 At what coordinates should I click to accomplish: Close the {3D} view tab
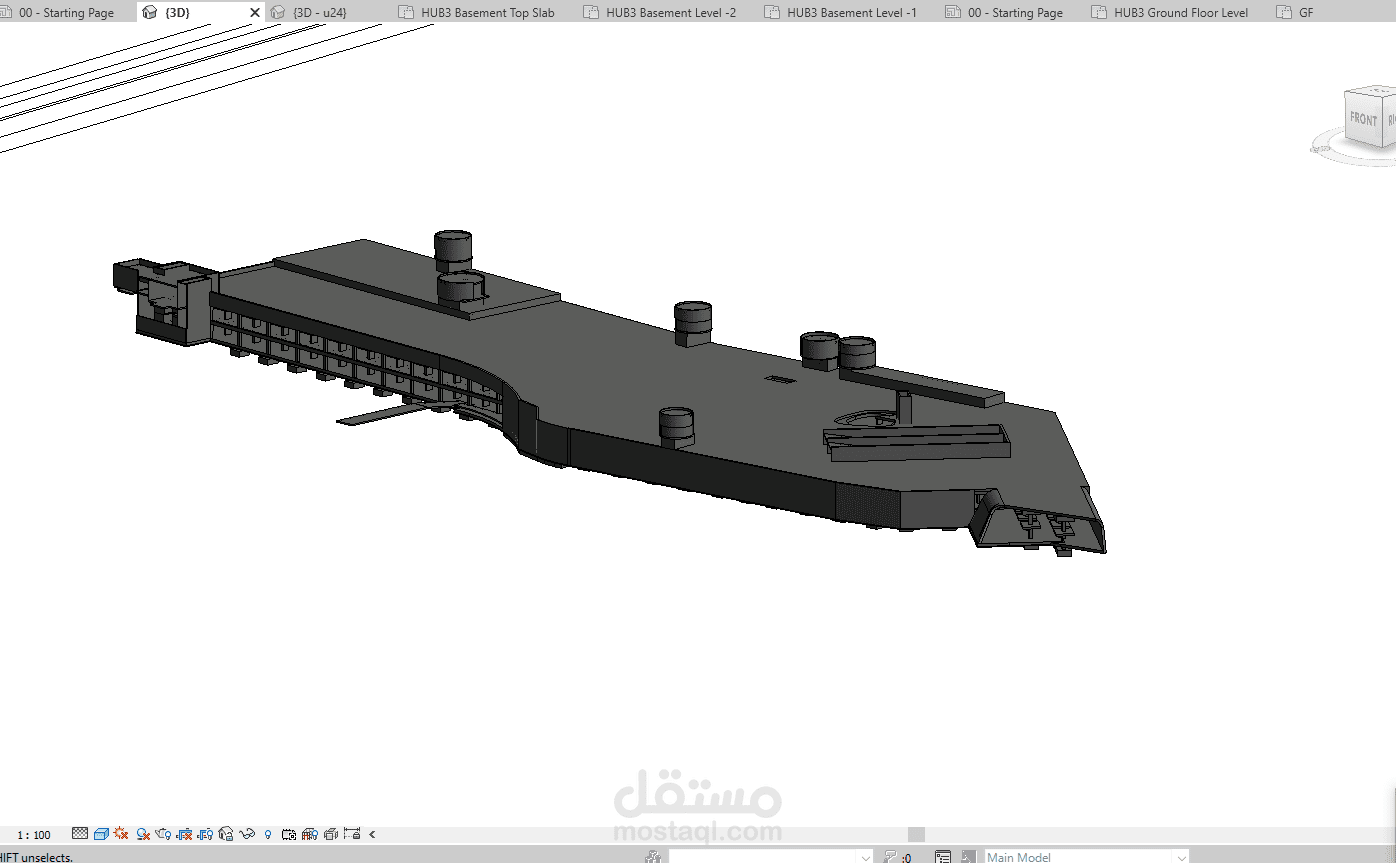pos(254,13)
